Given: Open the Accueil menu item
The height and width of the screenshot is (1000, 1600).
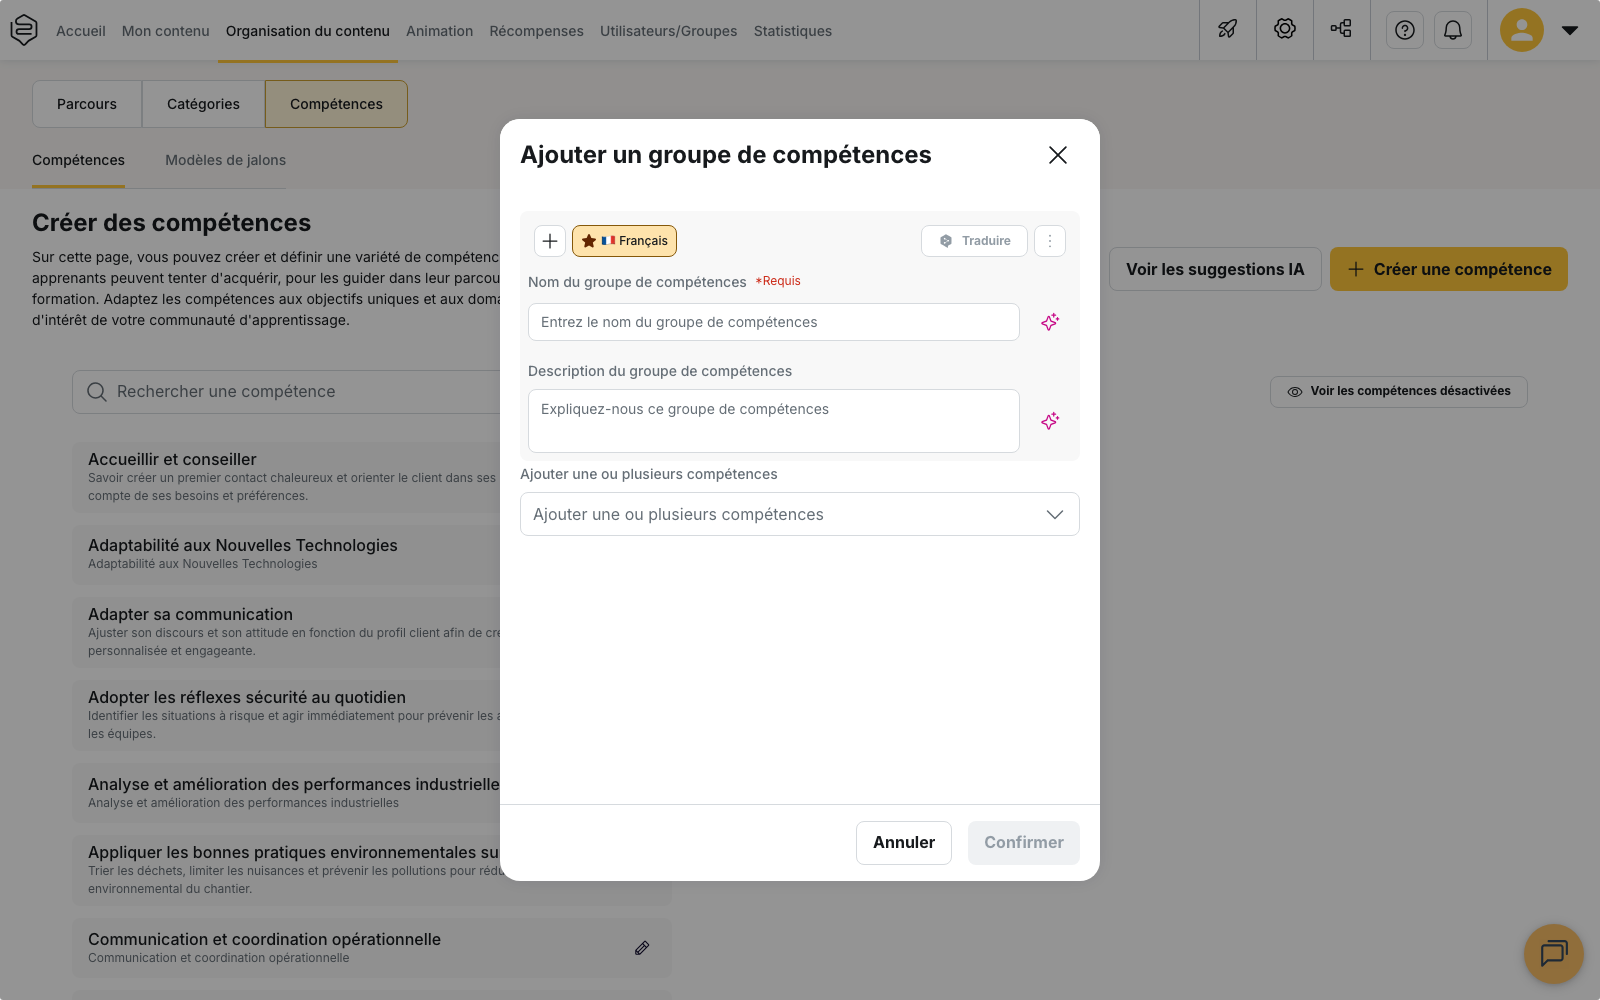Looking at the screenshot, I should [x=81, y=31].
